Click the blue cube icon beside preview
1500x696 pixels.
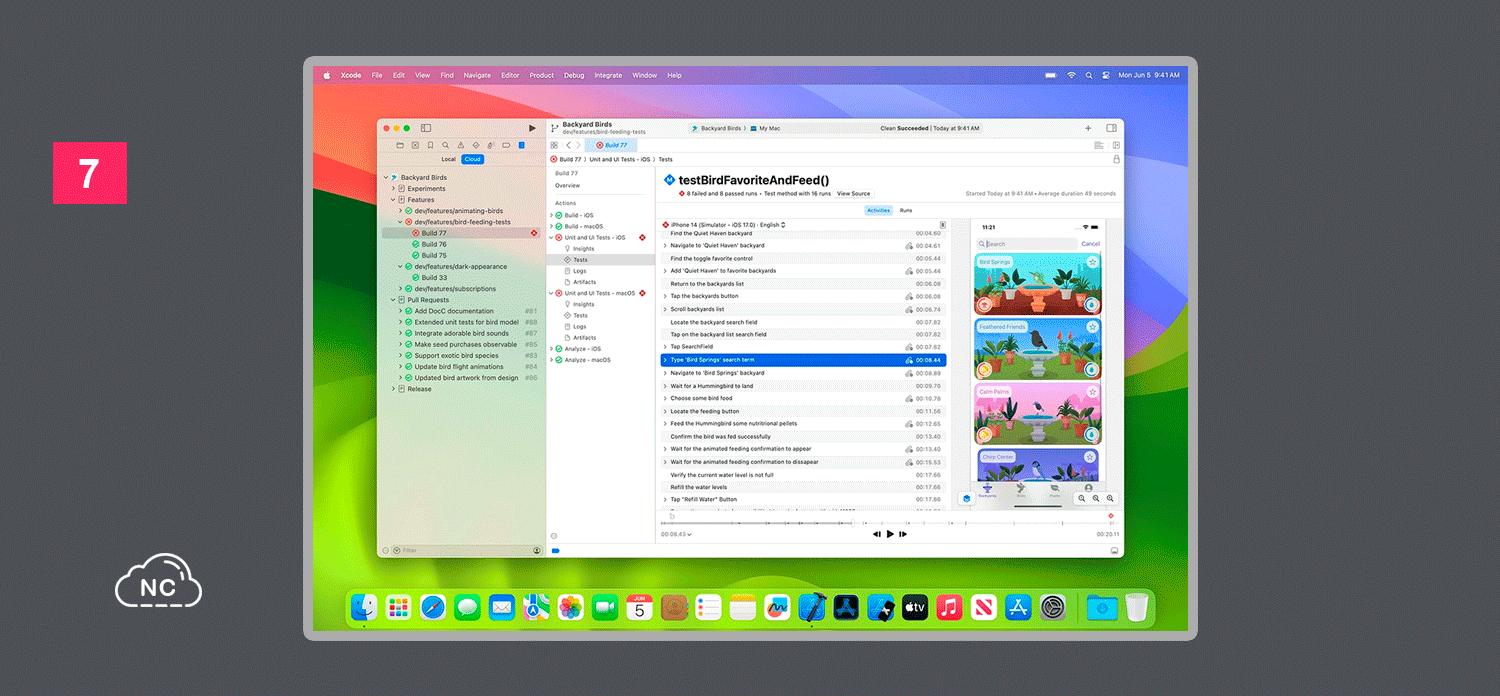point(967,499)
